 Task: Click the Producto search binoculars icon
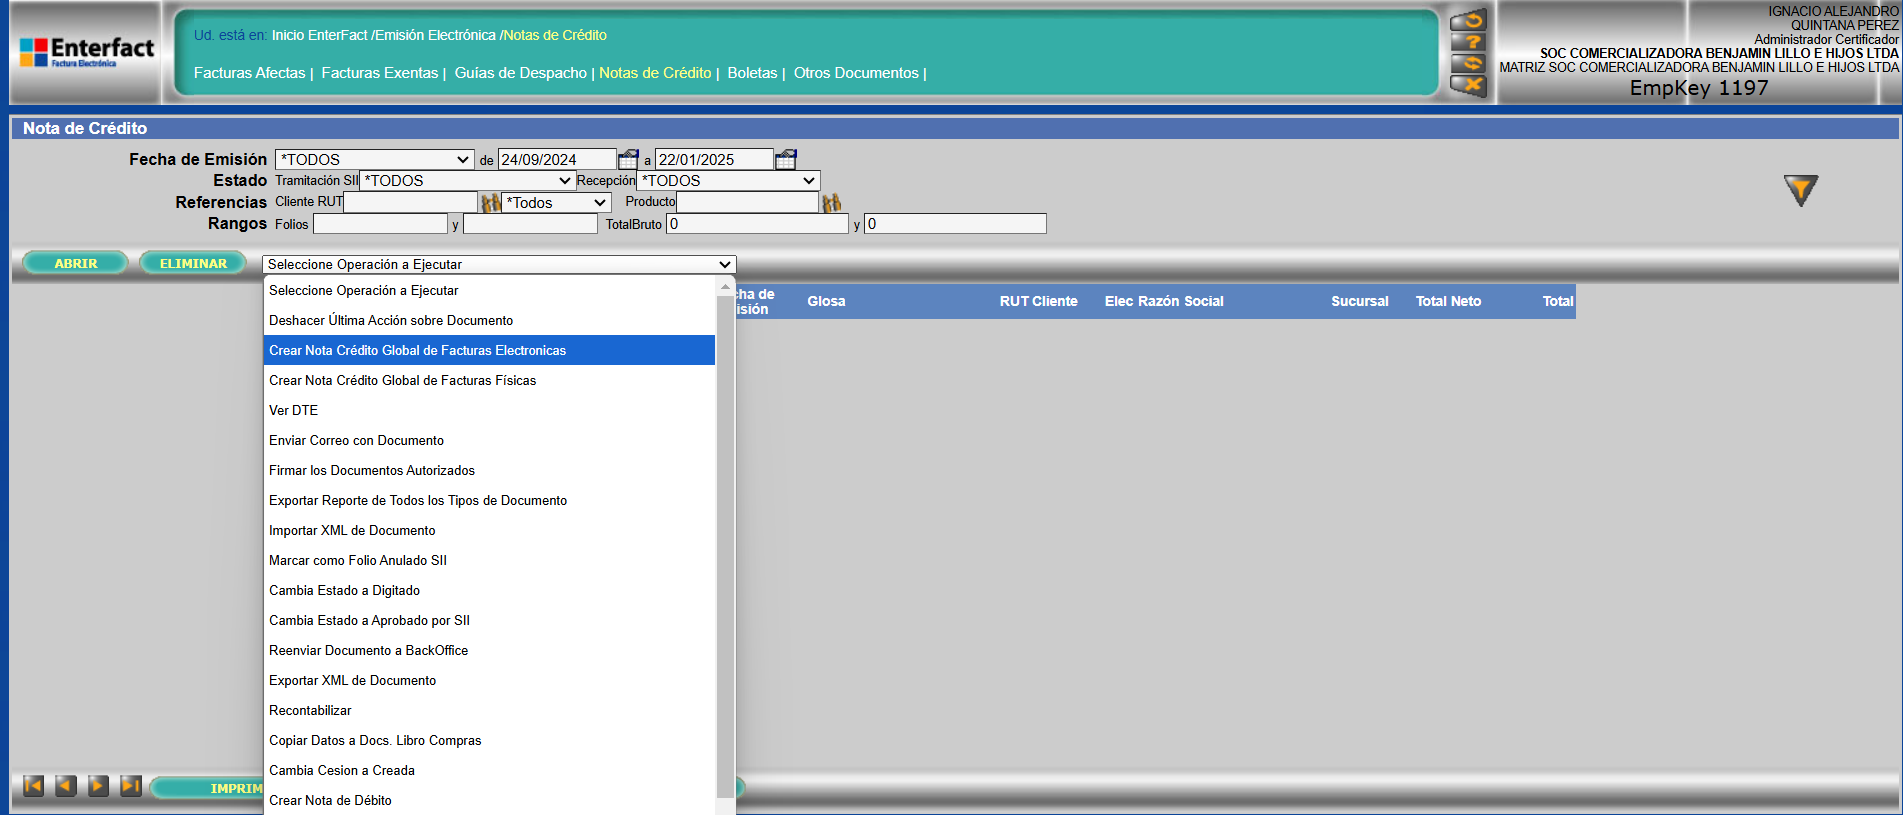click(831, 203)
